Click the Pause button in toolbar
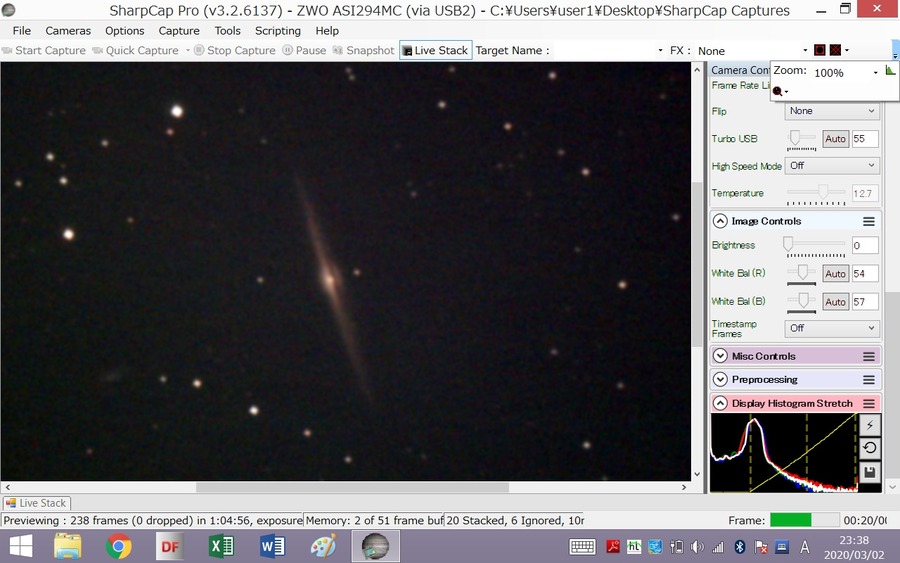This screenshot has height=563, width=900. 304,51
